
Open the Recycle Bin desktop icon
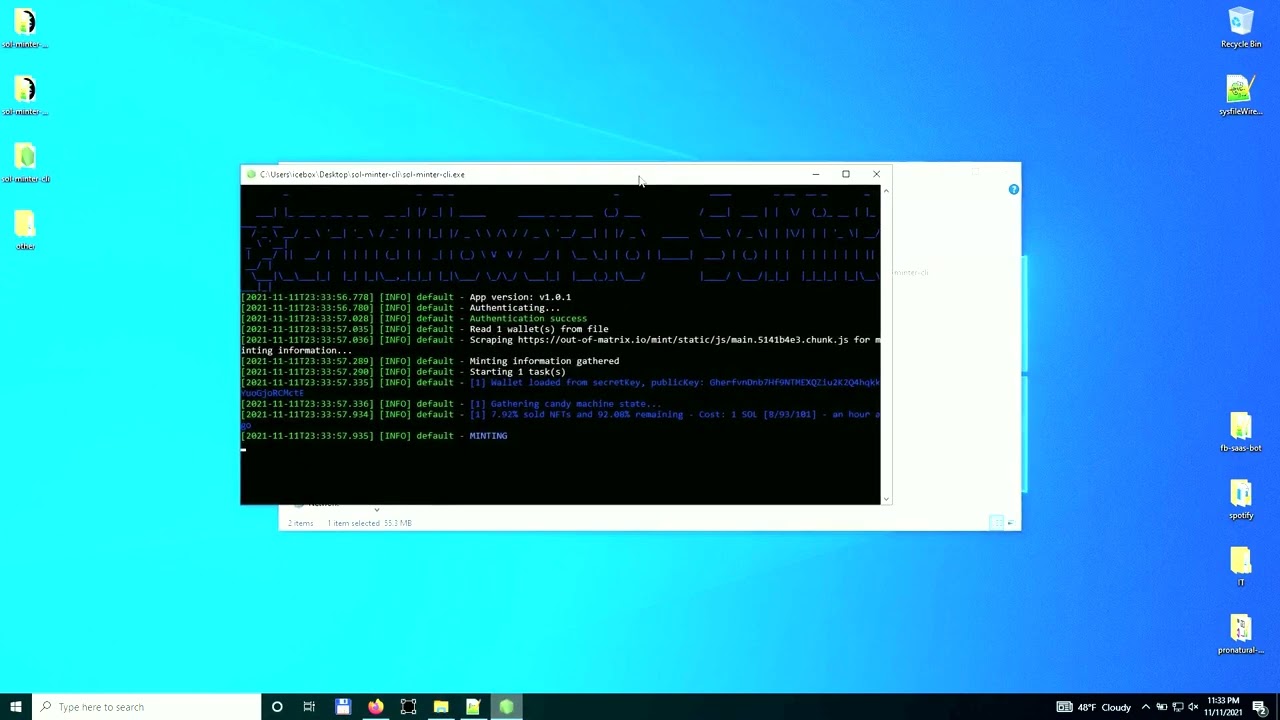click(x=1240, y=28)
